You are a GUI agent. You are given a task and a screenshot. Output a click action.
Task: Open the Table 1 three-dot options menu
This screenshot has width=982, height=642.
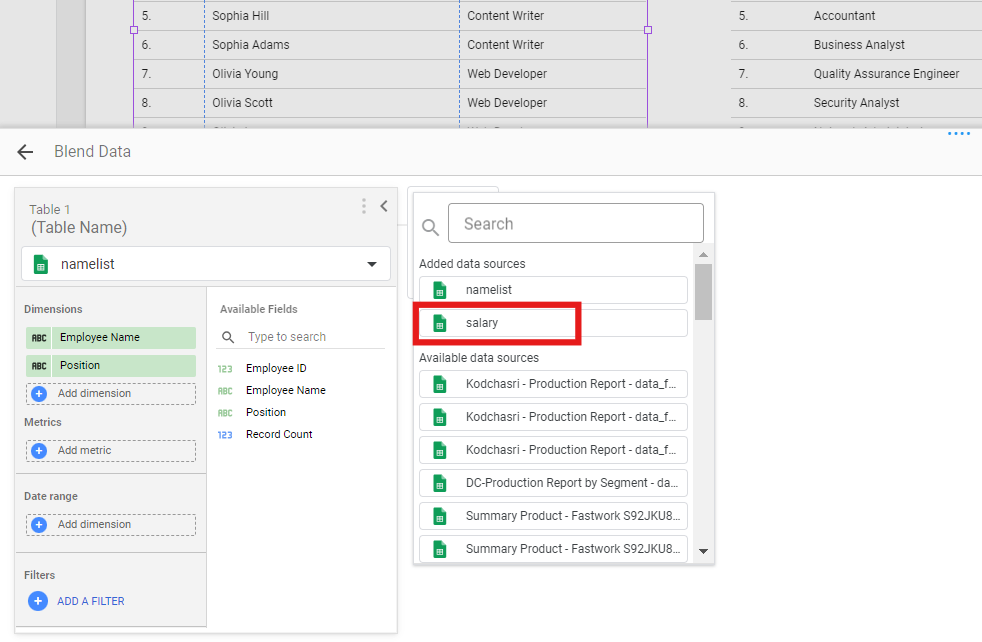(364, 206)
